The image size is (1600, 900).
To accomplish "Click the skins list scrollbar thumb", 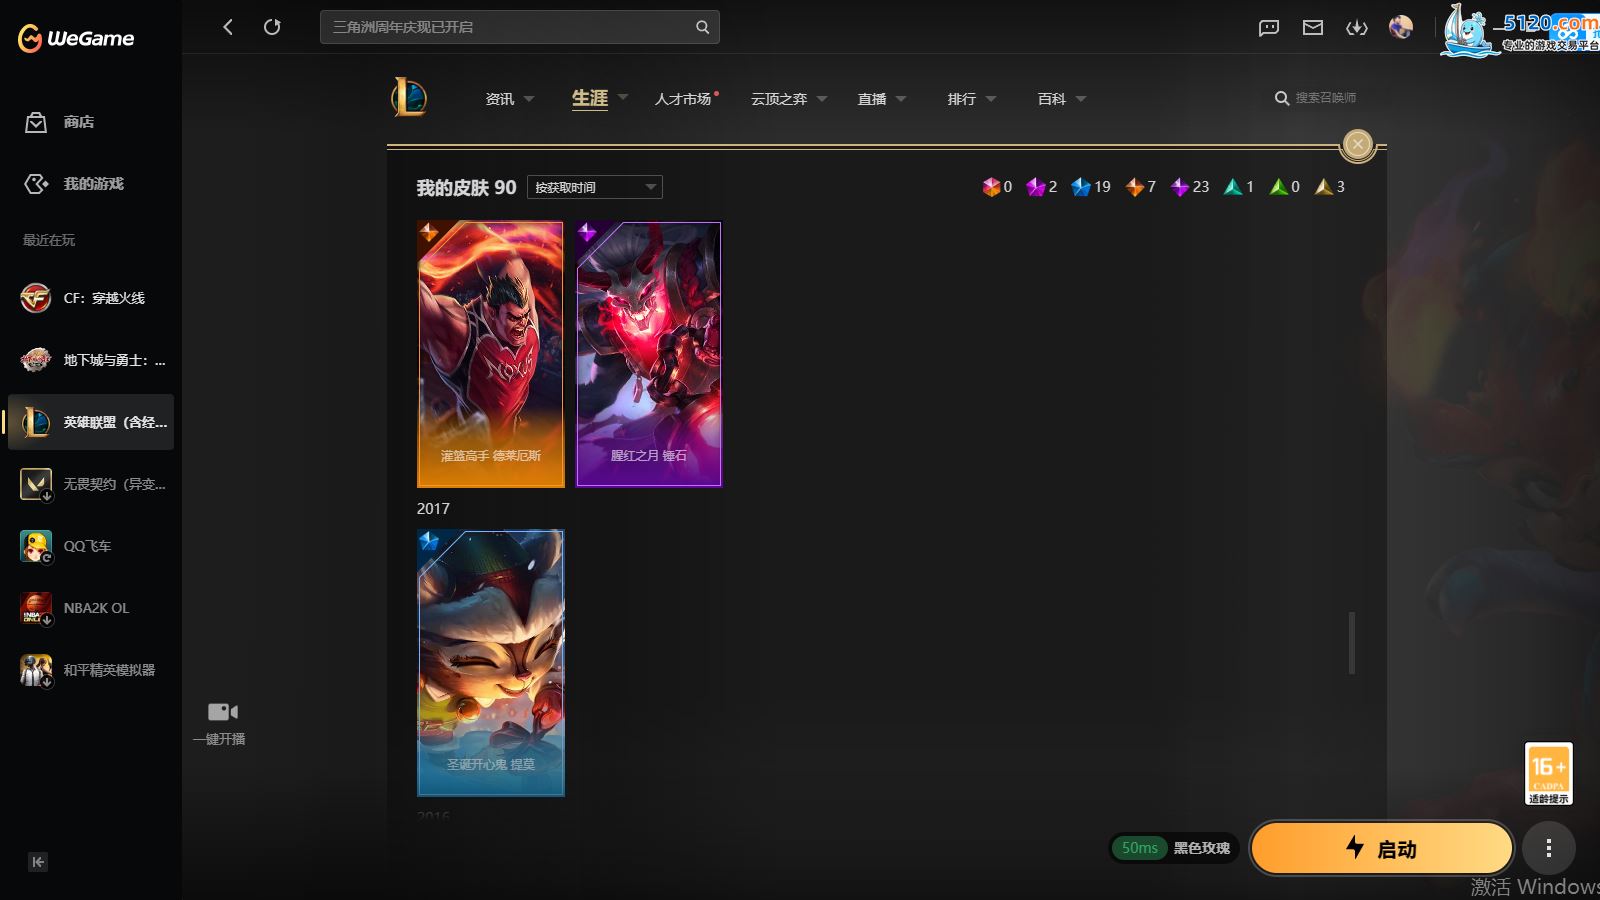I will pos(1352,643).
